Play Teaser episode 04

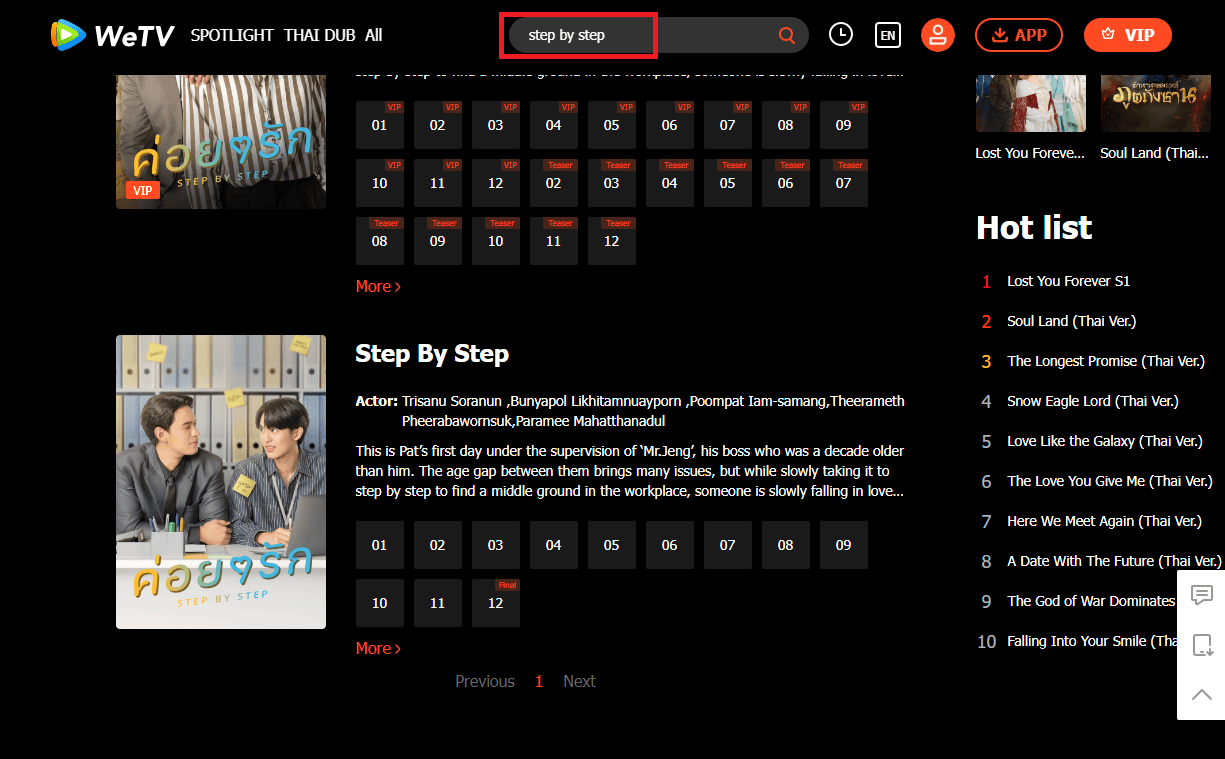670,183
